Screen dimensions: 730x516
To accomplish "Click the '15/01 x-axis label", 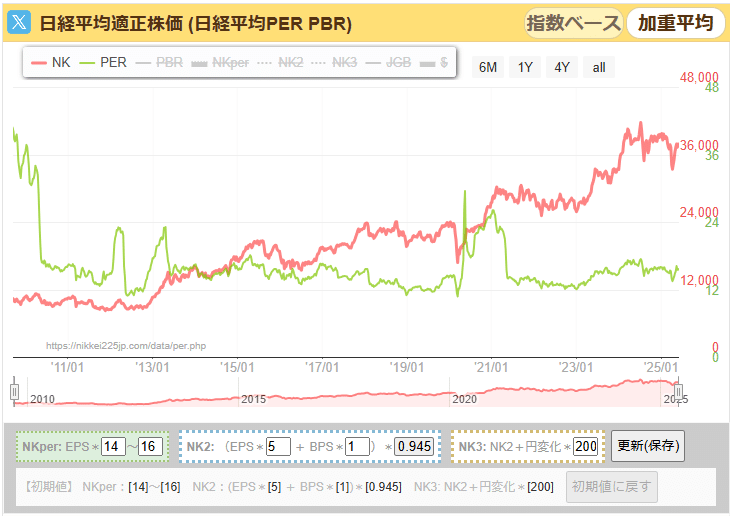I will (237, 367).
